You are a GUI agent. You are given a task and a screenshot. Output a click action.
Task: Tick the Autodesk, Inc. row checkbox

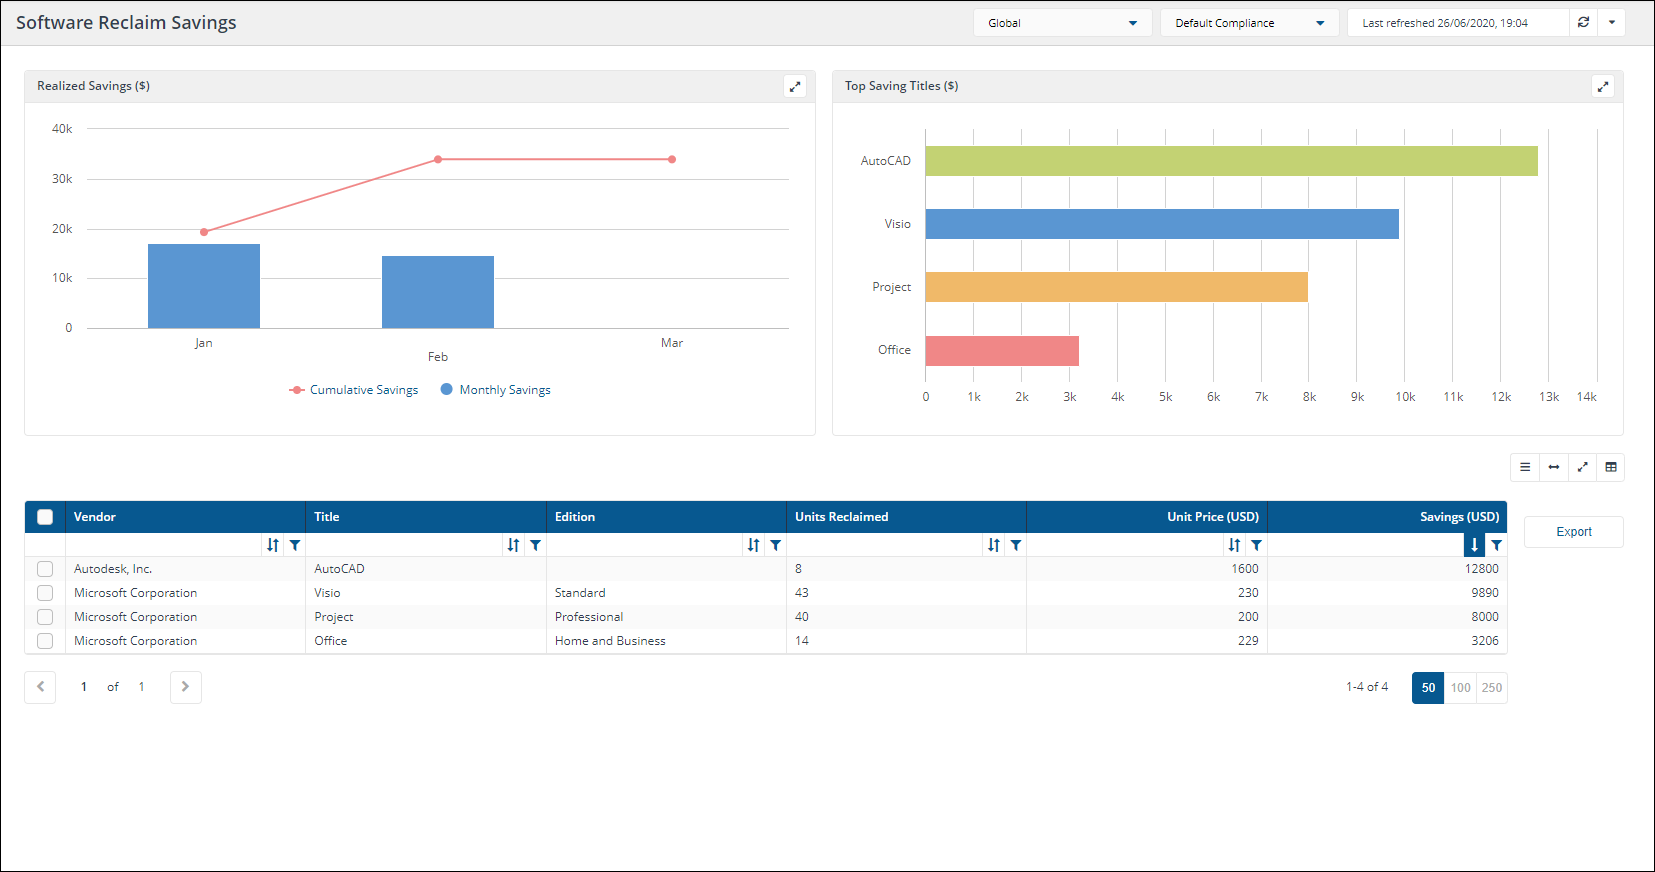coord(45,569)
